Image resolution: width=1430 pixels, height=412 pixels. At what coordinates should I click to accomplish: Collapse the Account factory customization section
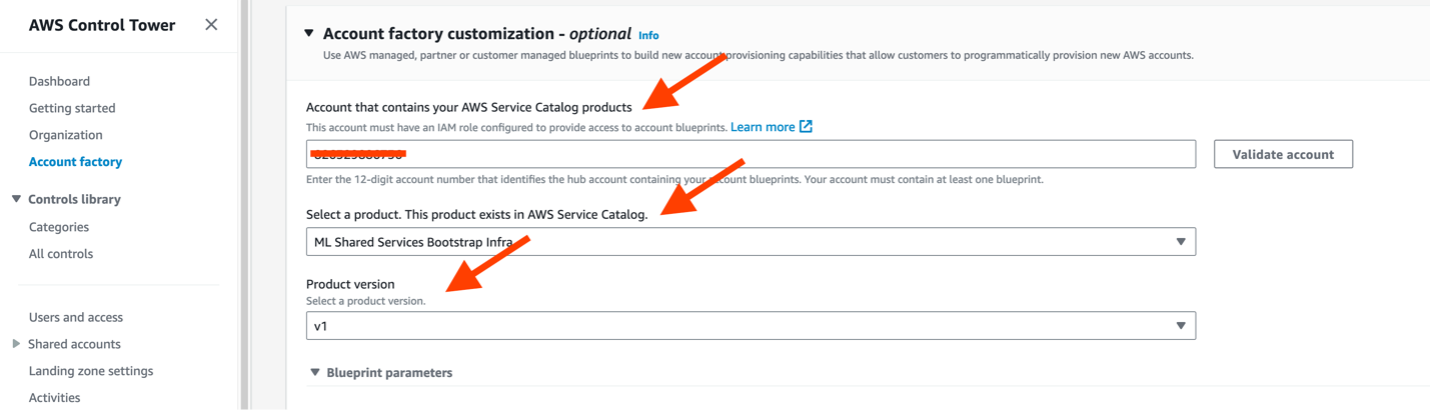[x=309, y=33]
